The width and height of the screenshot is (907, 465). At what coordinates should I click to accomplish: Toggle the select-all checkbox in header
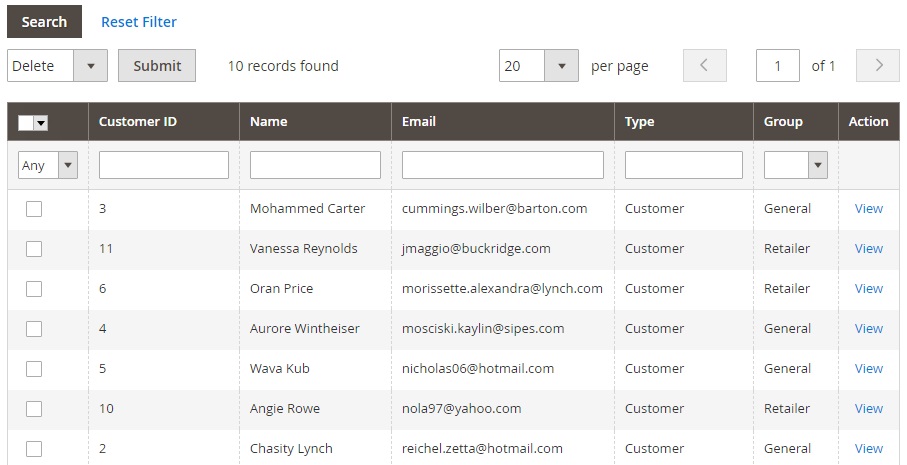26,123
